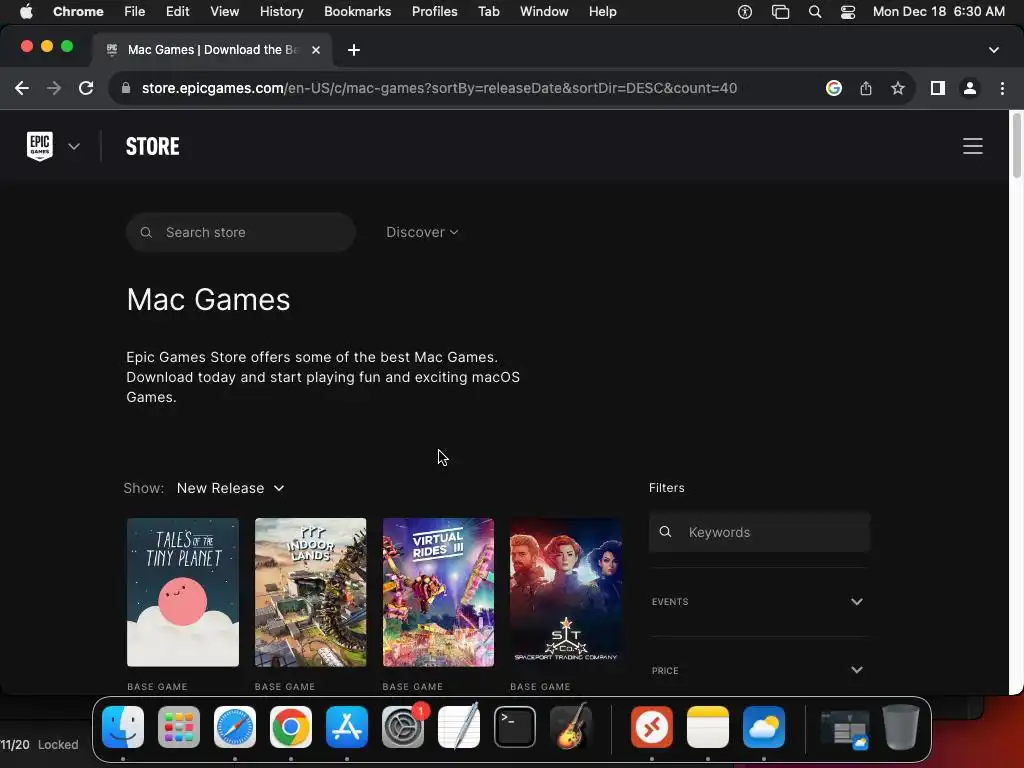This screenshot has width=1024, height=768.
Task: Open the Apple menu
Action: (26, 12)
